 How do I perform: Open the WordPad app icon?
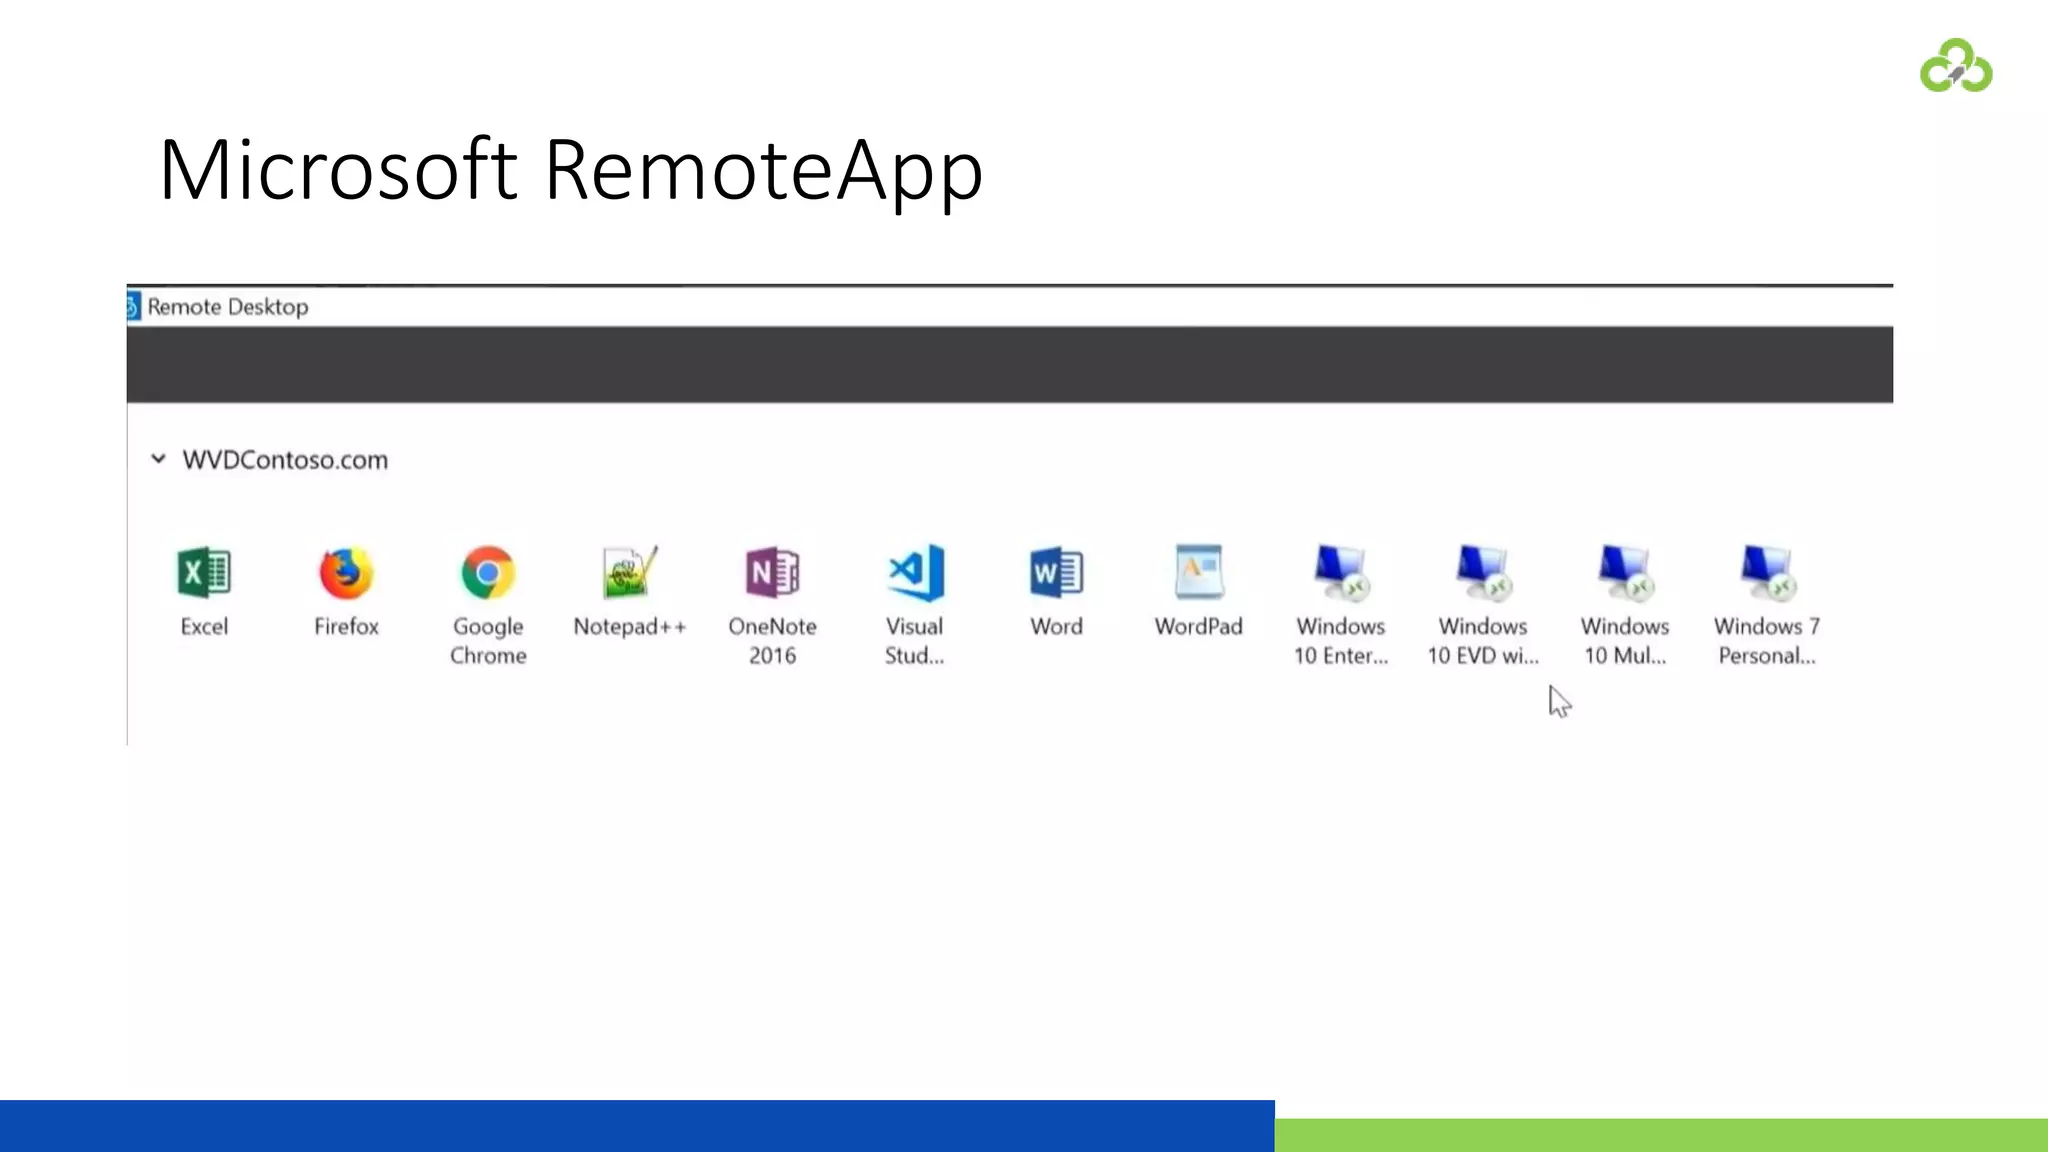tap(1199, 573)
